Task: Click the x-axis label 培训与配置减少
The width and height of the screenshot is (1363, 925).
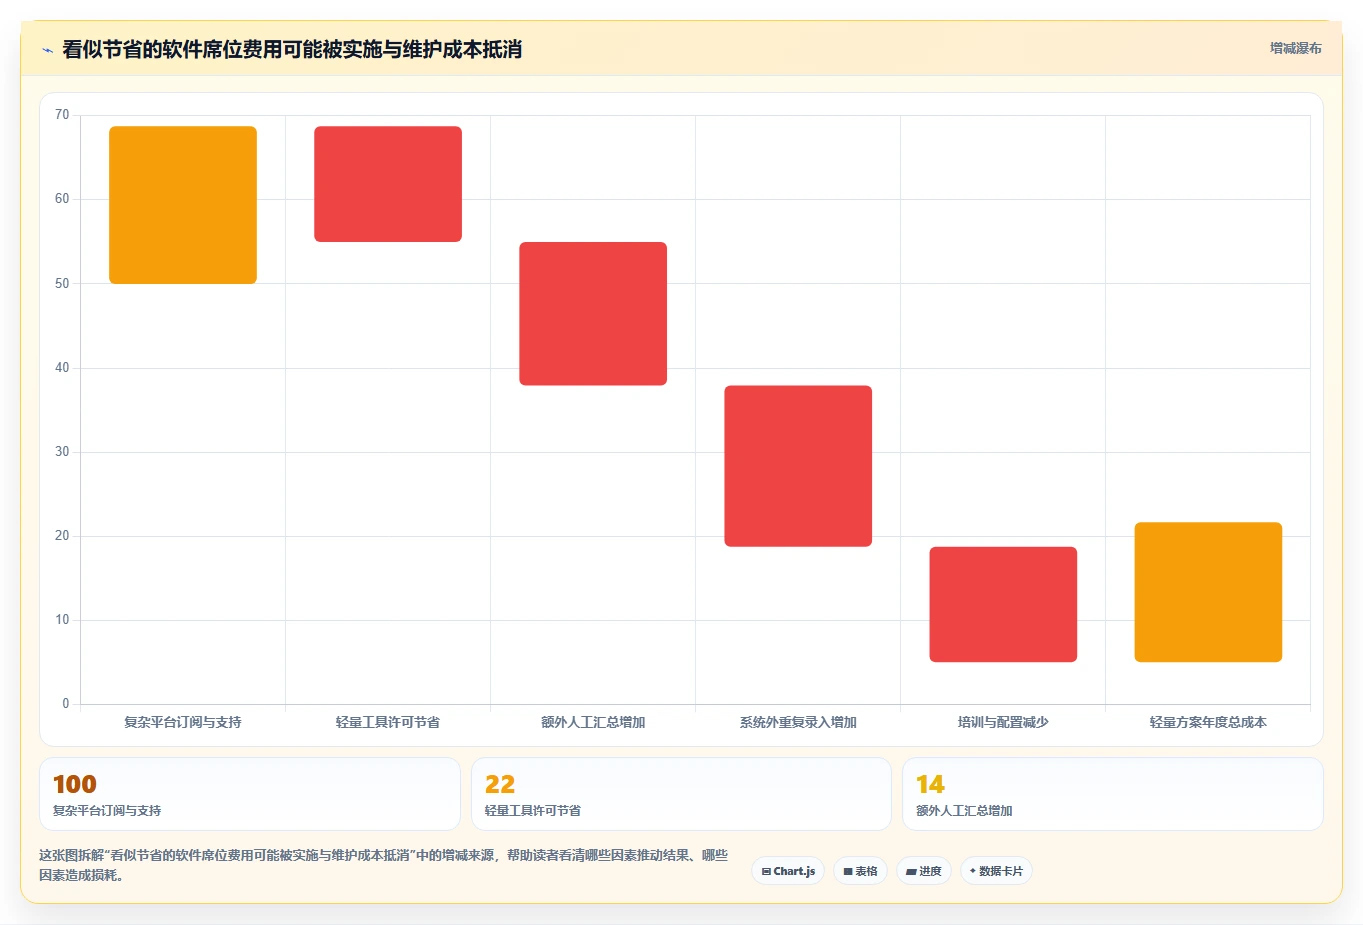Action: click(x=1003, y=722)
